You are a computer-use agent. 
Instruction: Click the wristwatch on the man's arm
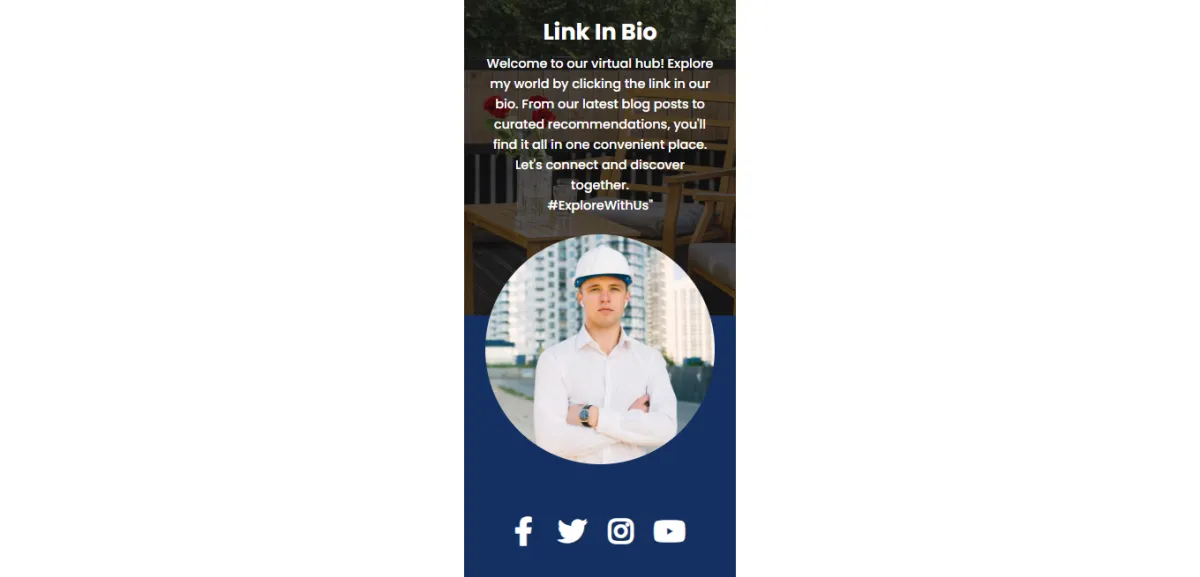tap(586, 414)
